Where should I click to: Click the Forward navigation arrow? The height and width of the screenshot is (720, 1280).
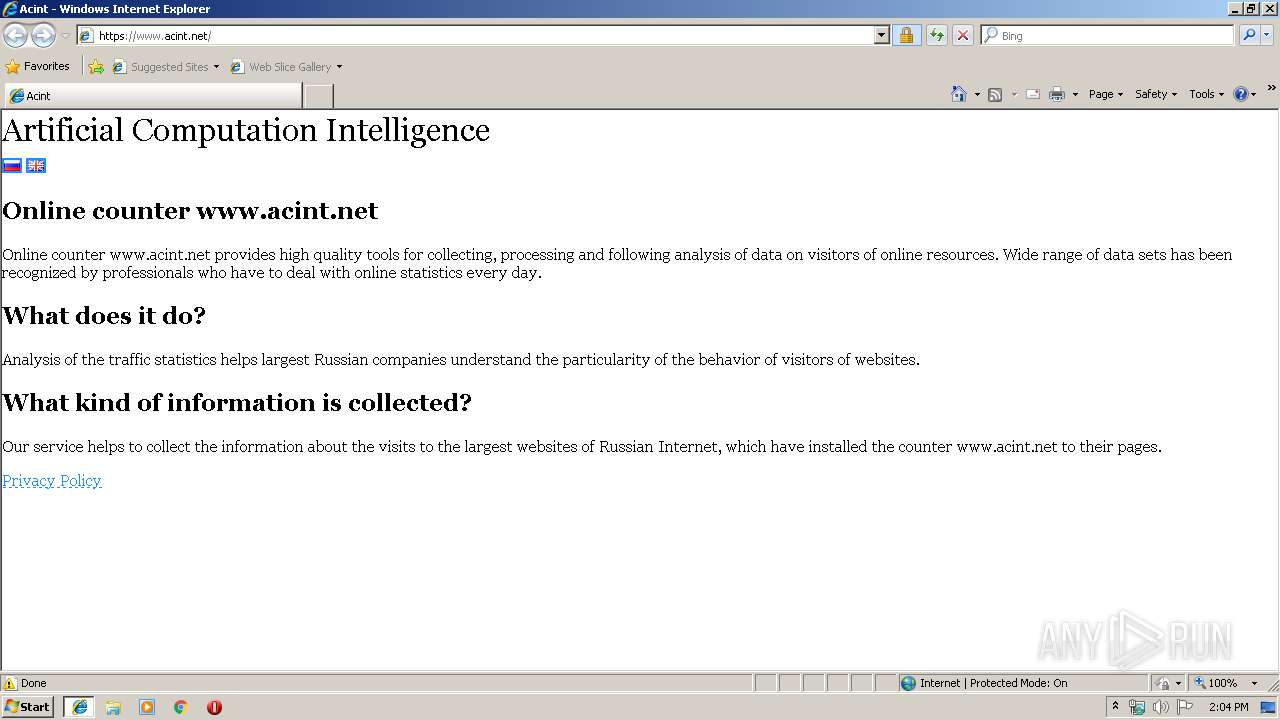tap(43, 35)
